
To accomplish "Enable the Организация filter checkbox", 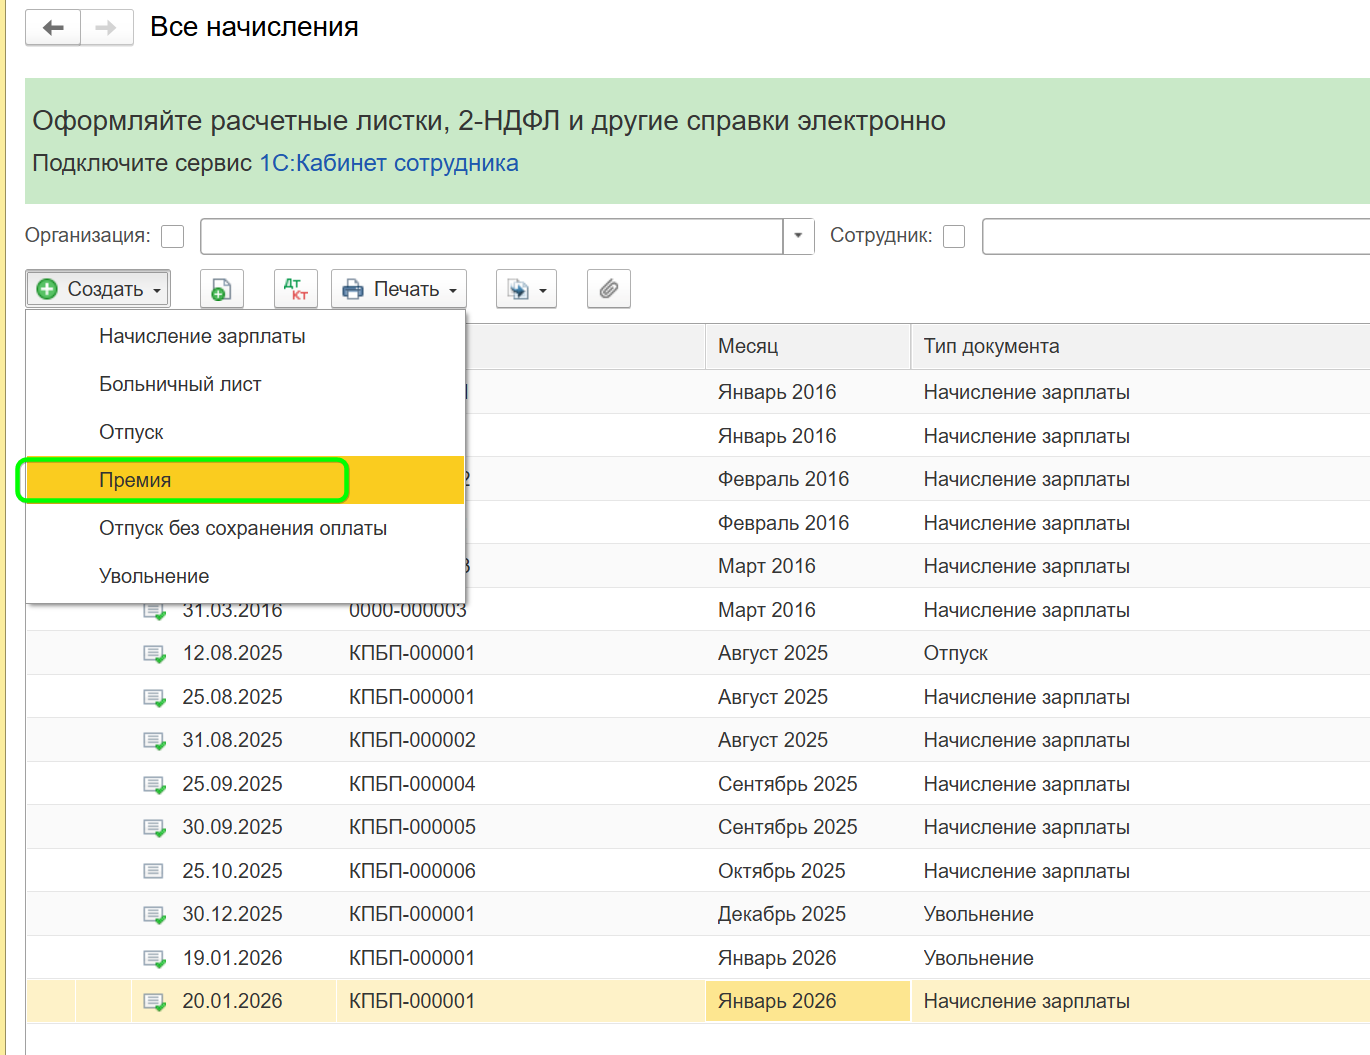I will point(173,236).
